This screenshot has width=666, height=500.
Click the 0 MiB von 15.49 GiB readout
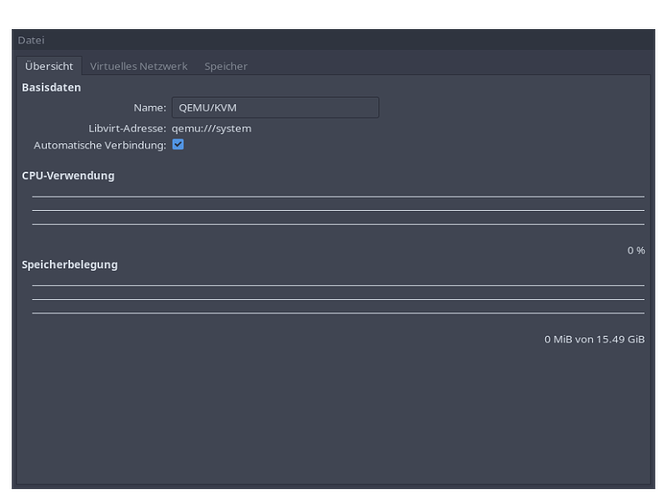click(594, 340)
